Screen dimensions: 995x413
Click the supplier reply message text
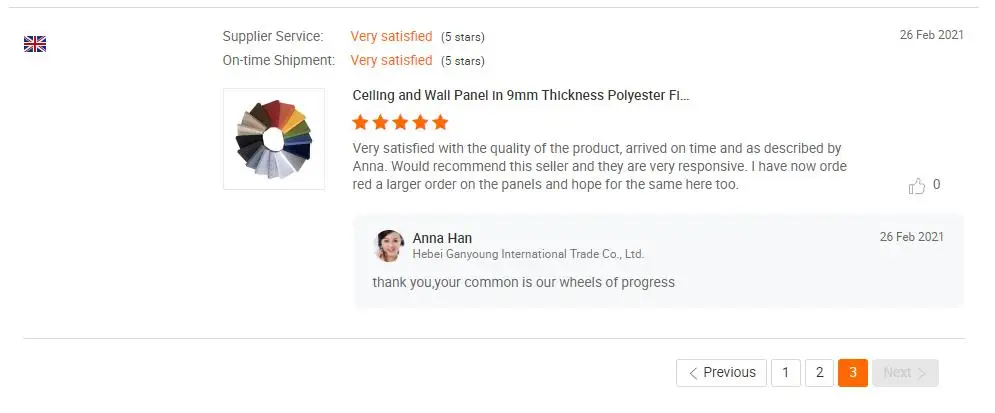pos(523,282)
